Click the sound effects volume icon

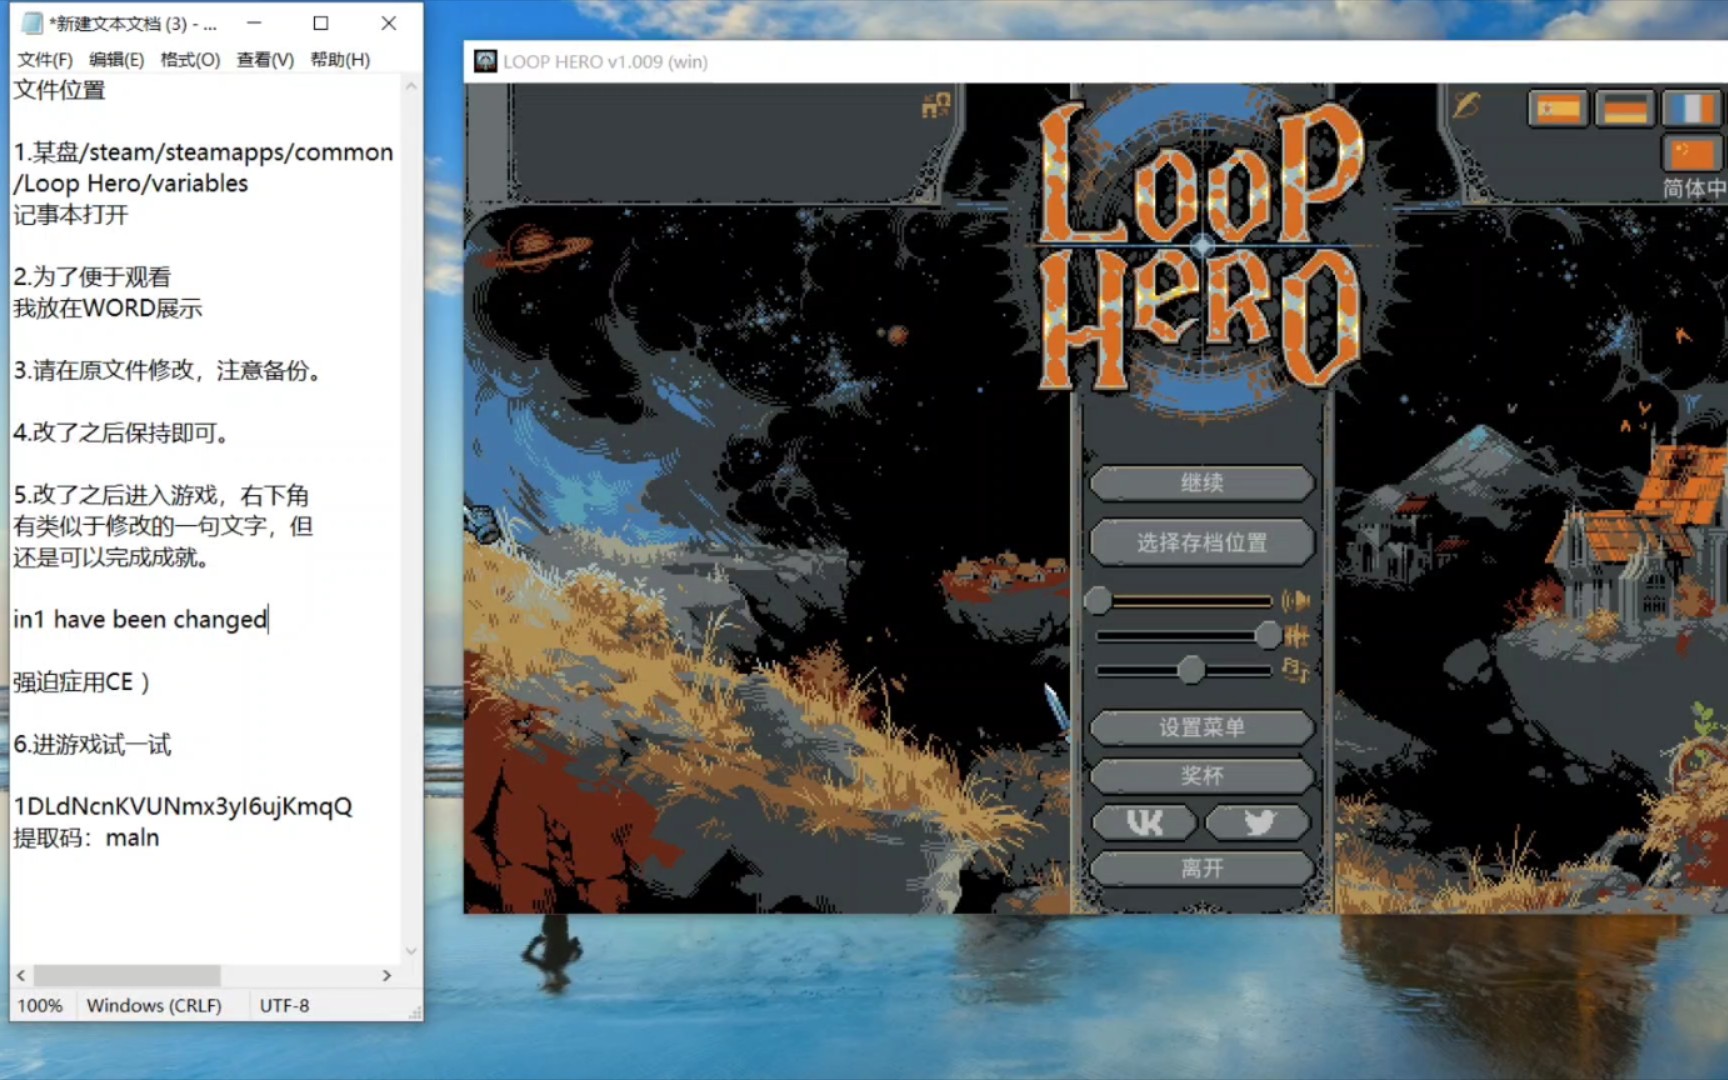tap(1296, 635)
